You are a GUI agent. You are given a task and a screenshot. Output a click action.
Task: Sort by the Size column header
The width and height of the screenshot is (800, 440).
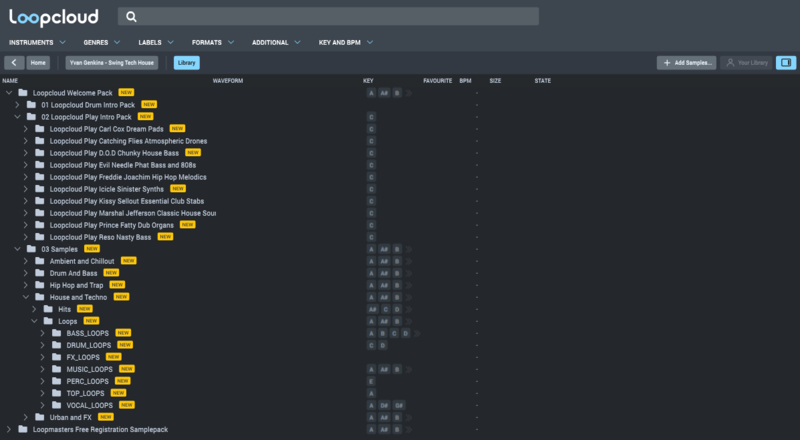(495, 81)
